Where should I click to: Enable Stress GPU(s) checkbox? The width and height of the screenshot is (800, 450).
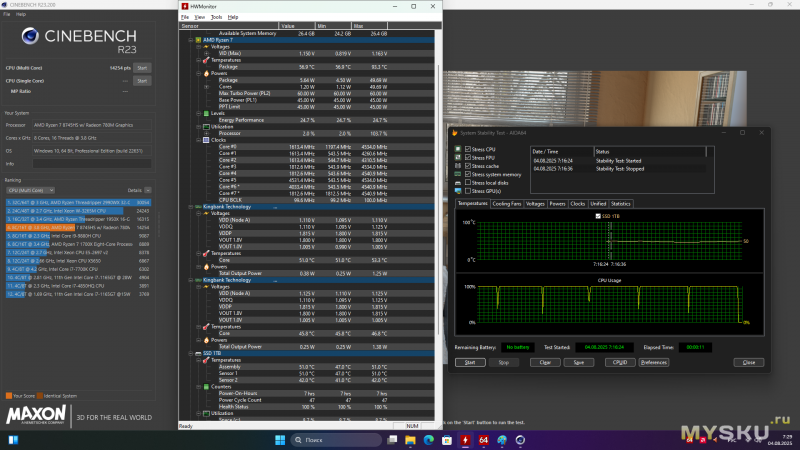(468, 191)
